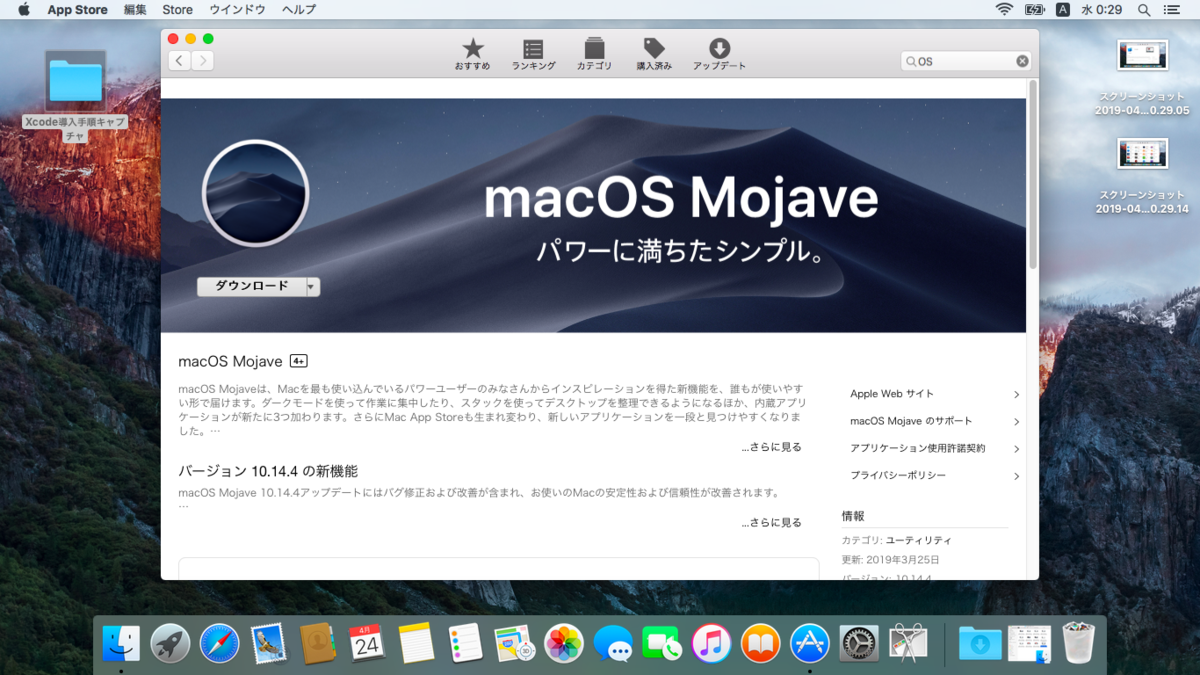1200x675 pixels.
Task: Open iTunes in the Dock
Action: pos(711,643)
